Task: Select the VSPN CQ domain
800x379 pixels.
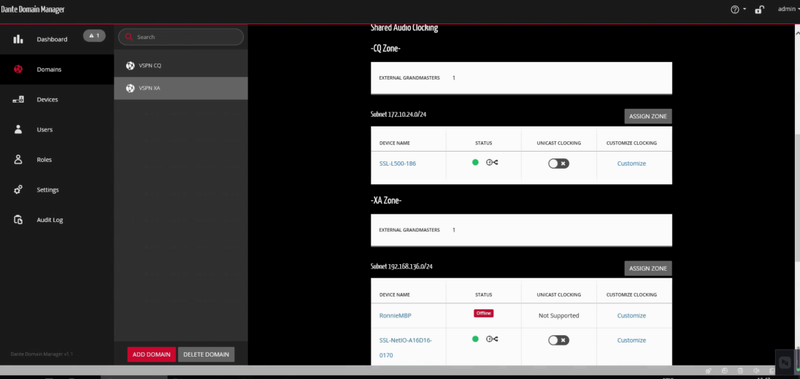Action: [x=181, y=66]
